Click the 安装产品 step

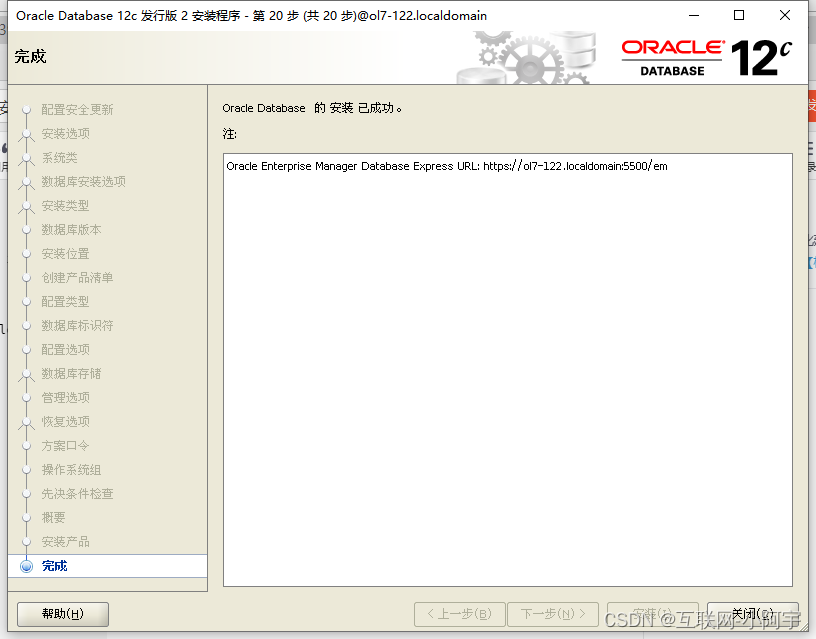coord(66,541)
